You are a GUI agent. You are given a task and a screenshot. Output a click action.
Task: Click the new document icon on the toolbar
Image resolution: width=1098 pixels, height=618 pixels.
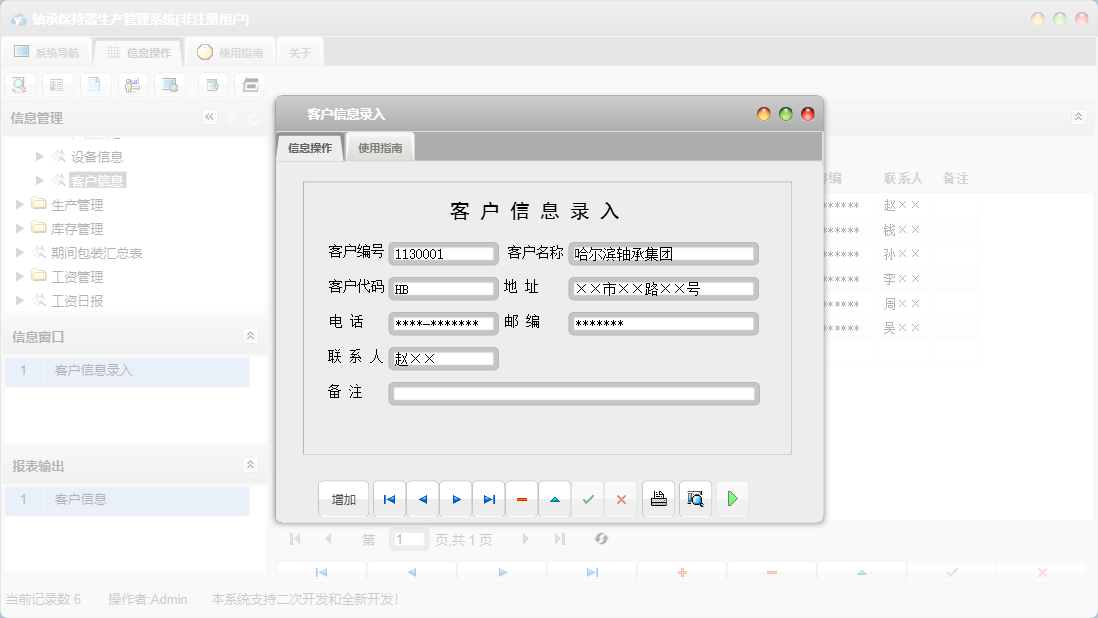tap(95, 84)
